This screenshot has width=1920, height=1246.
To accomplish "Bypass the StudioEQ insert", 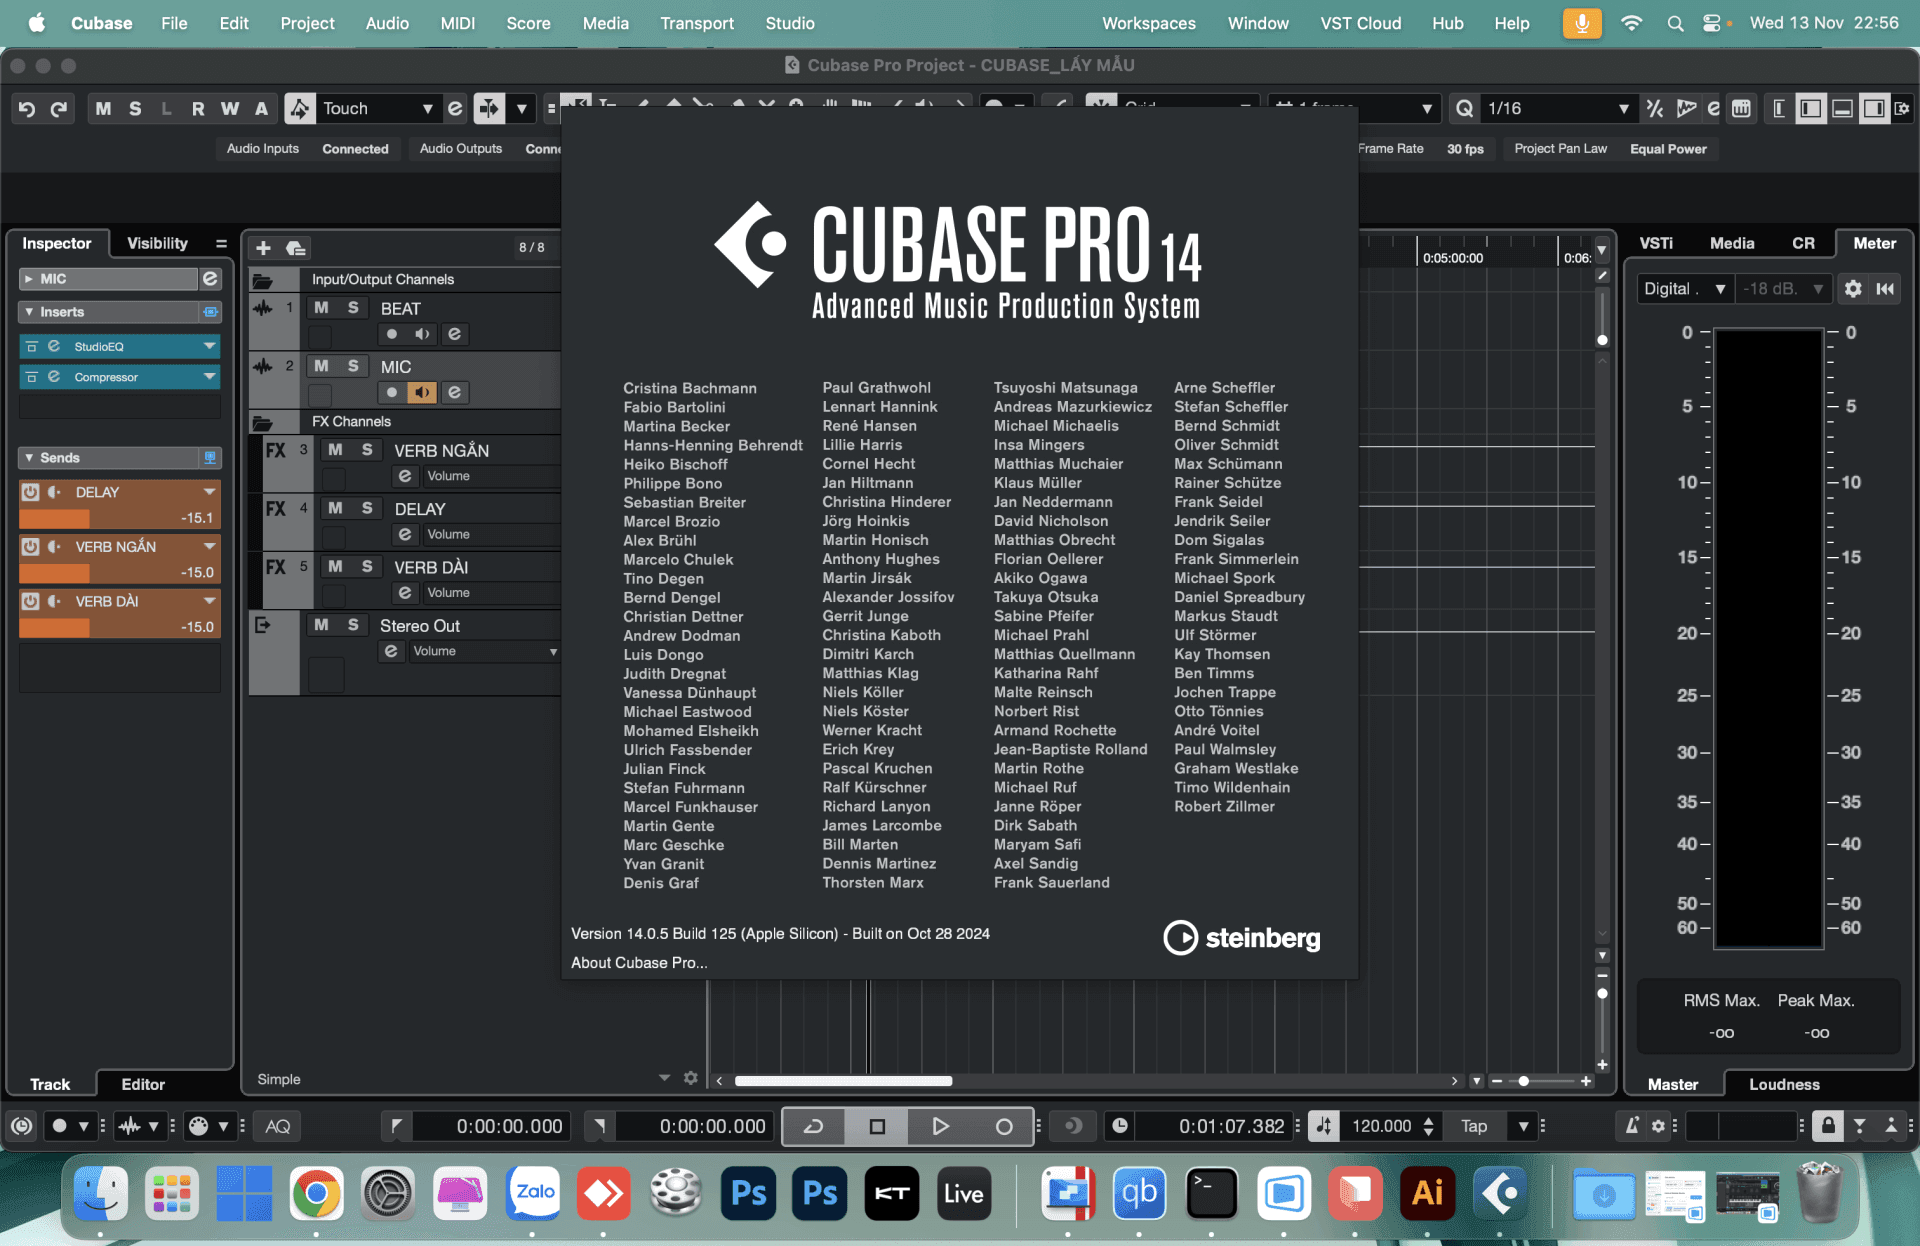I will (31, 346).
